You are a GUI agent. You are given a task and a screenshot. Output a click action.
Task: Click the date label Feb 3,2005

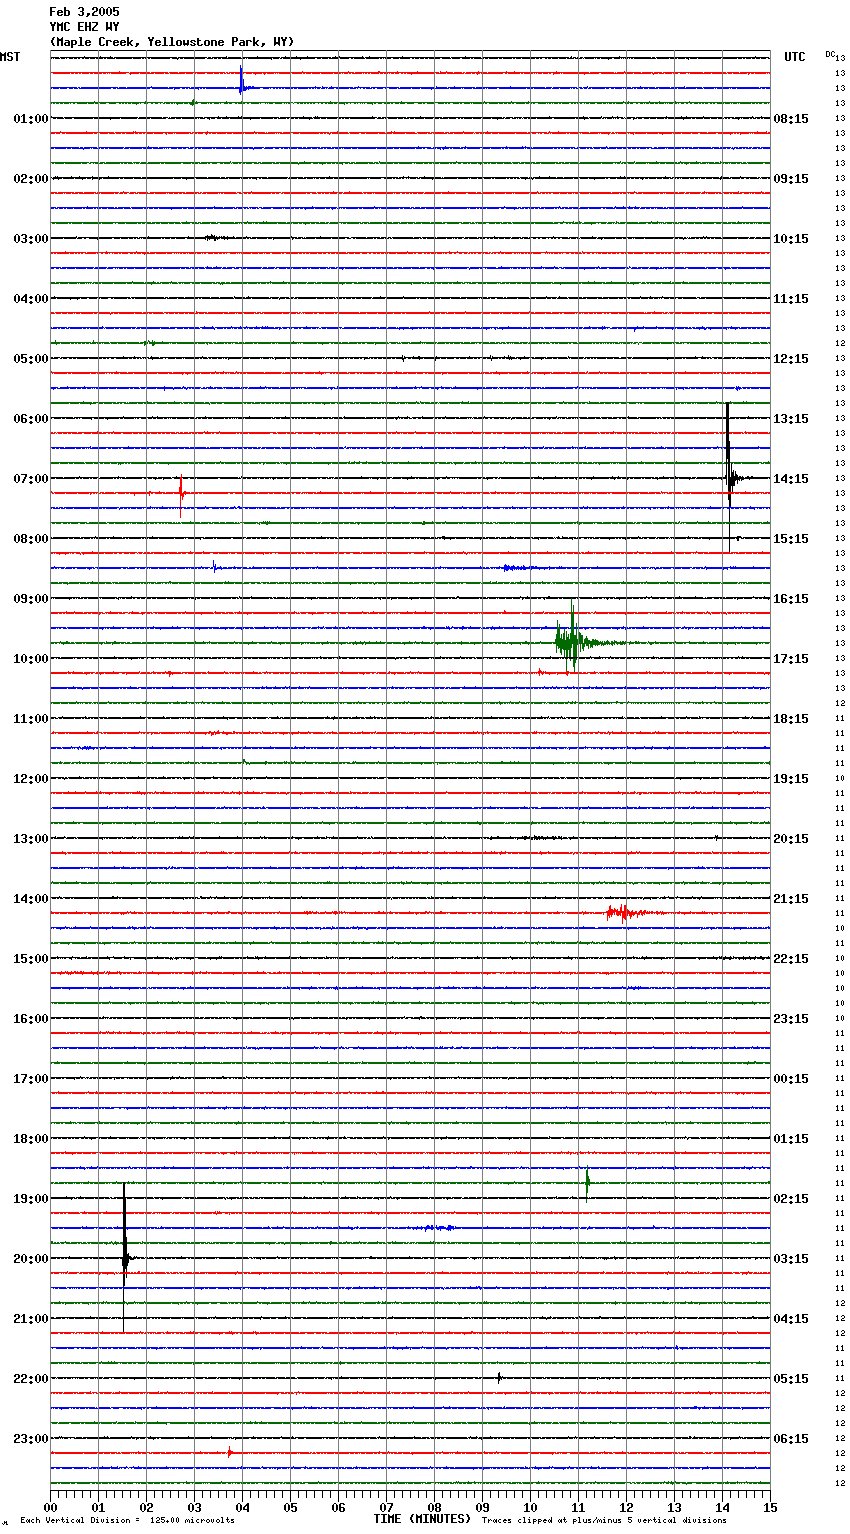[84, 12]
